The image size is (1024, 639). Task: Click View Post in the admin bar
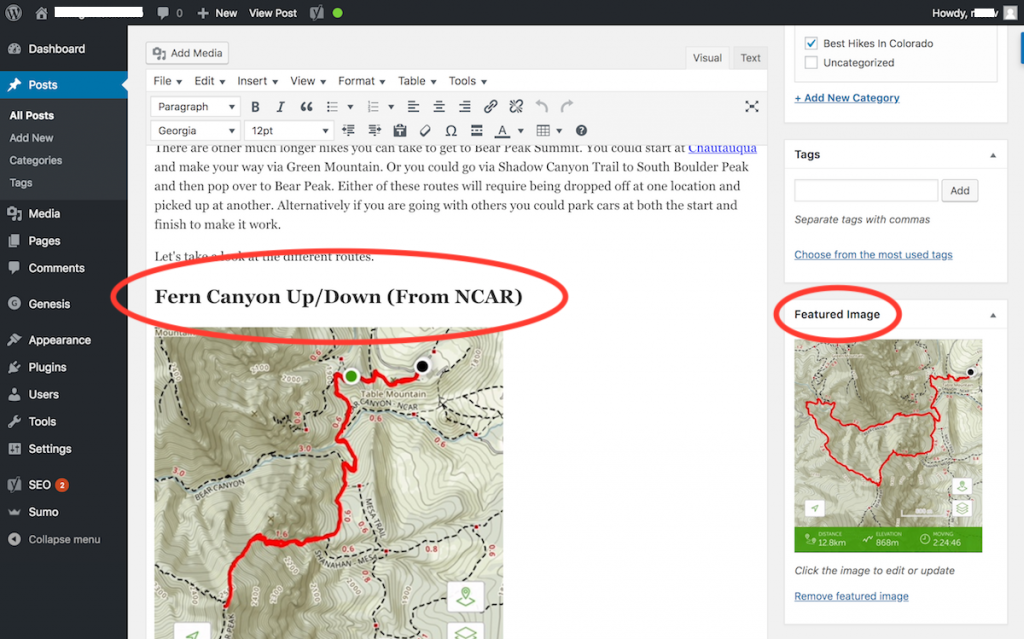point(272,13)
